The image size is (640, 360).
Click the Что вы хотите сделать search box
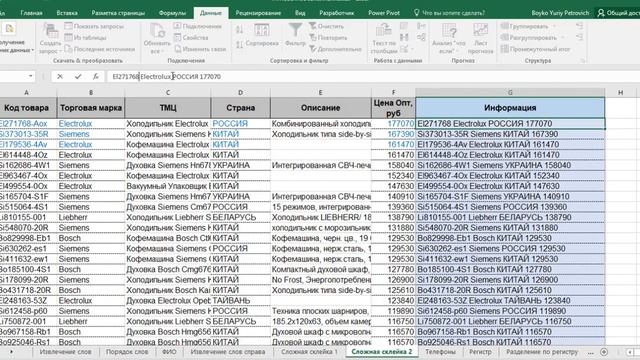coord(449,13)
